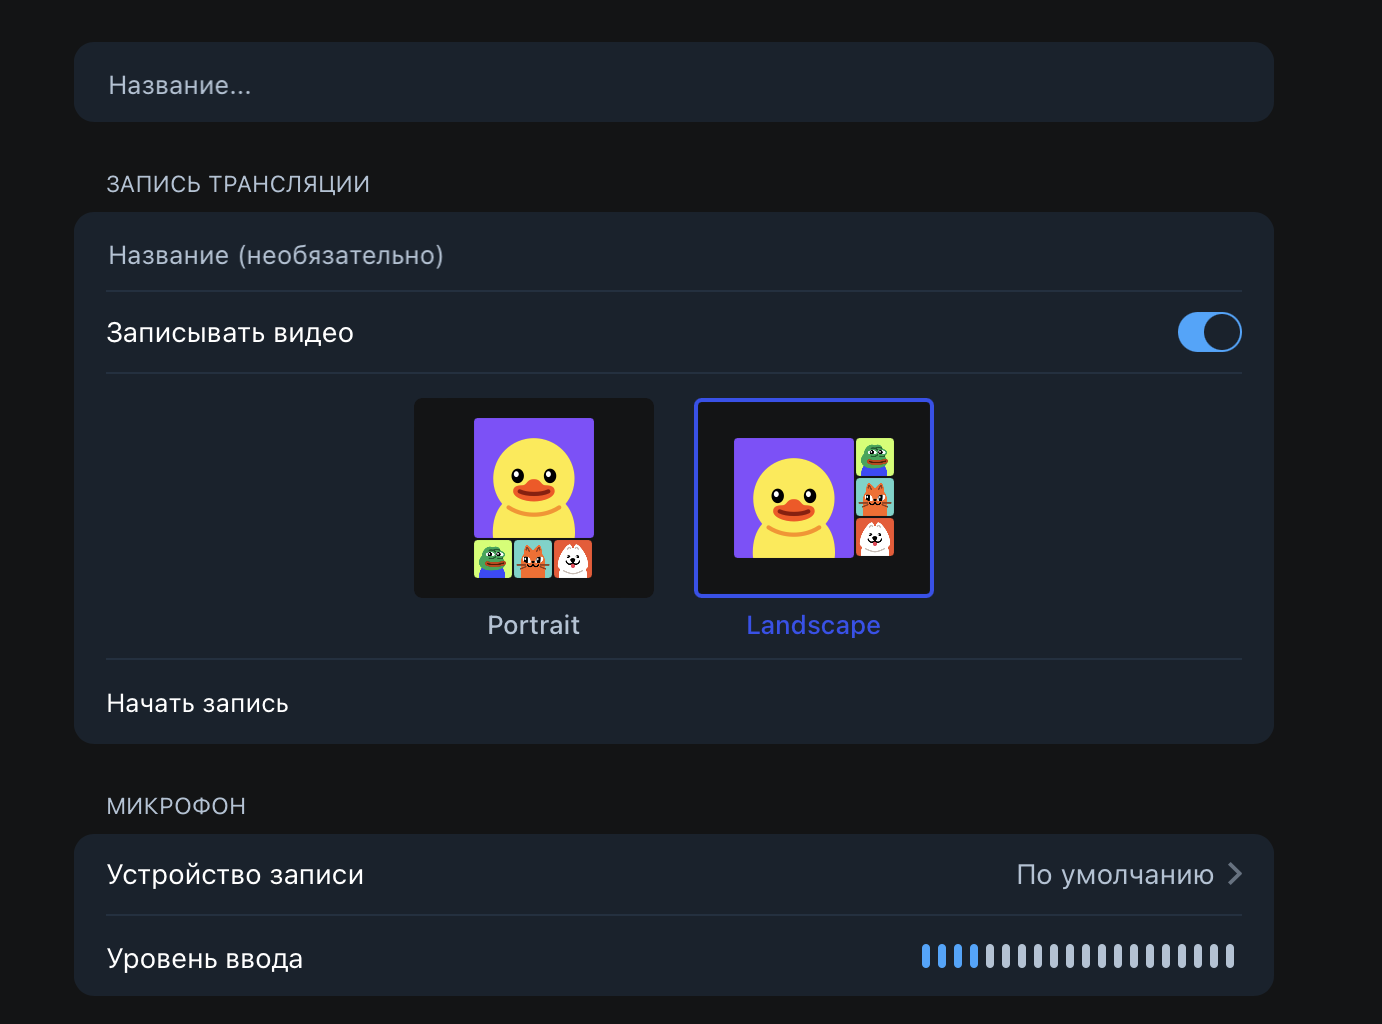Screen dimensions: 1382x1024
Task: Choose the Portrait text label option
Action: 533,625
